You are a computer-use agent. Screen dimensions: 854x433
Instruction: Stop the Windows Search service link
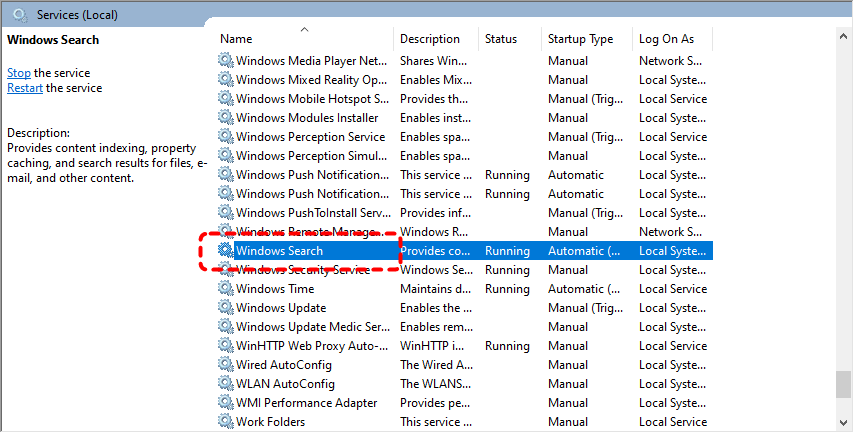coord(19,73)
